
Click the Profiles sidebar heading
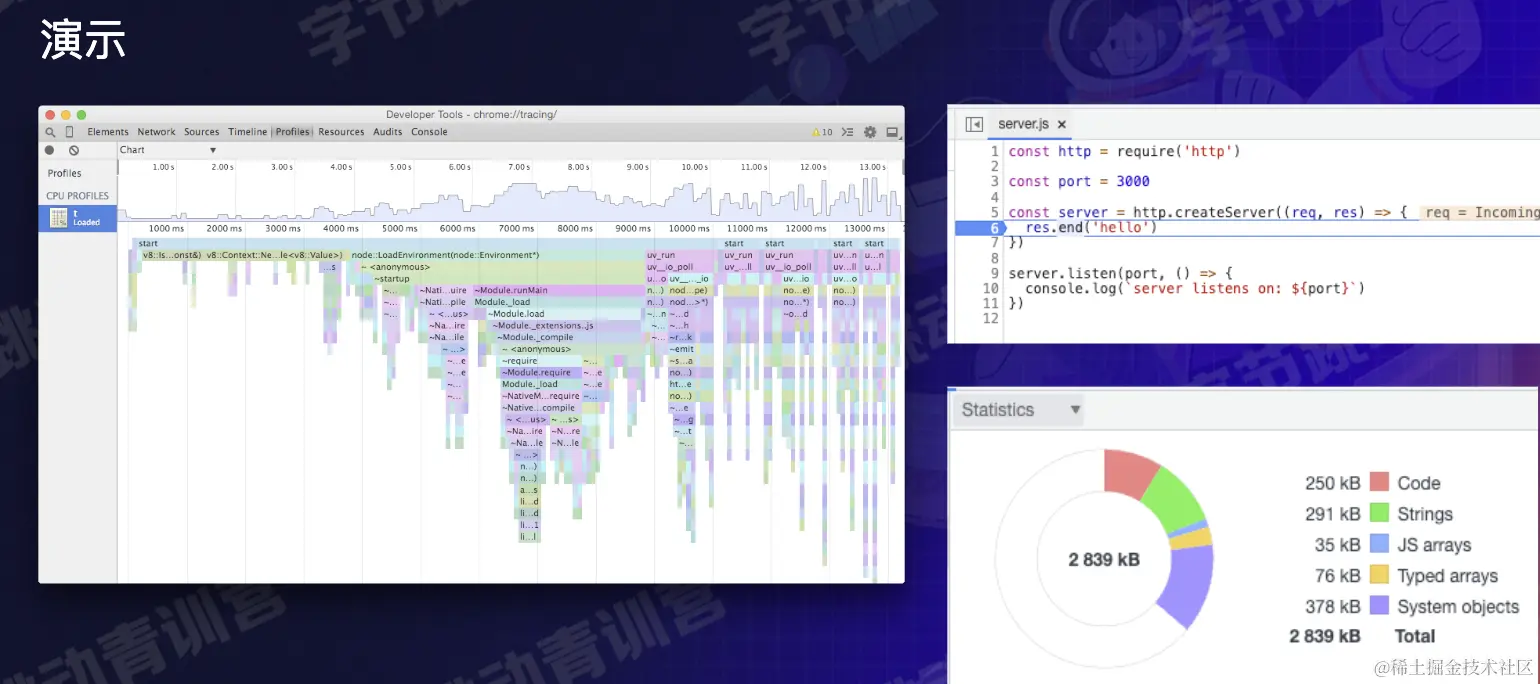65,173
